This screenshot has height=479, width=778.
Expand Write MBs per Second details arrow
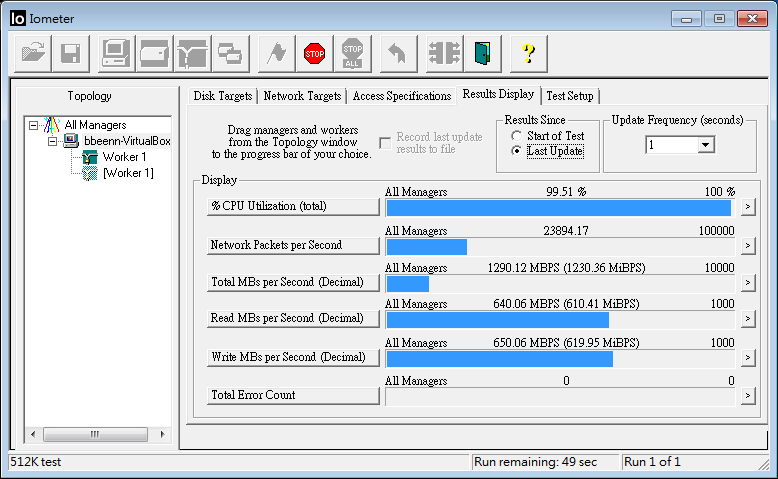pyautogui.click(x=748, y=357)
